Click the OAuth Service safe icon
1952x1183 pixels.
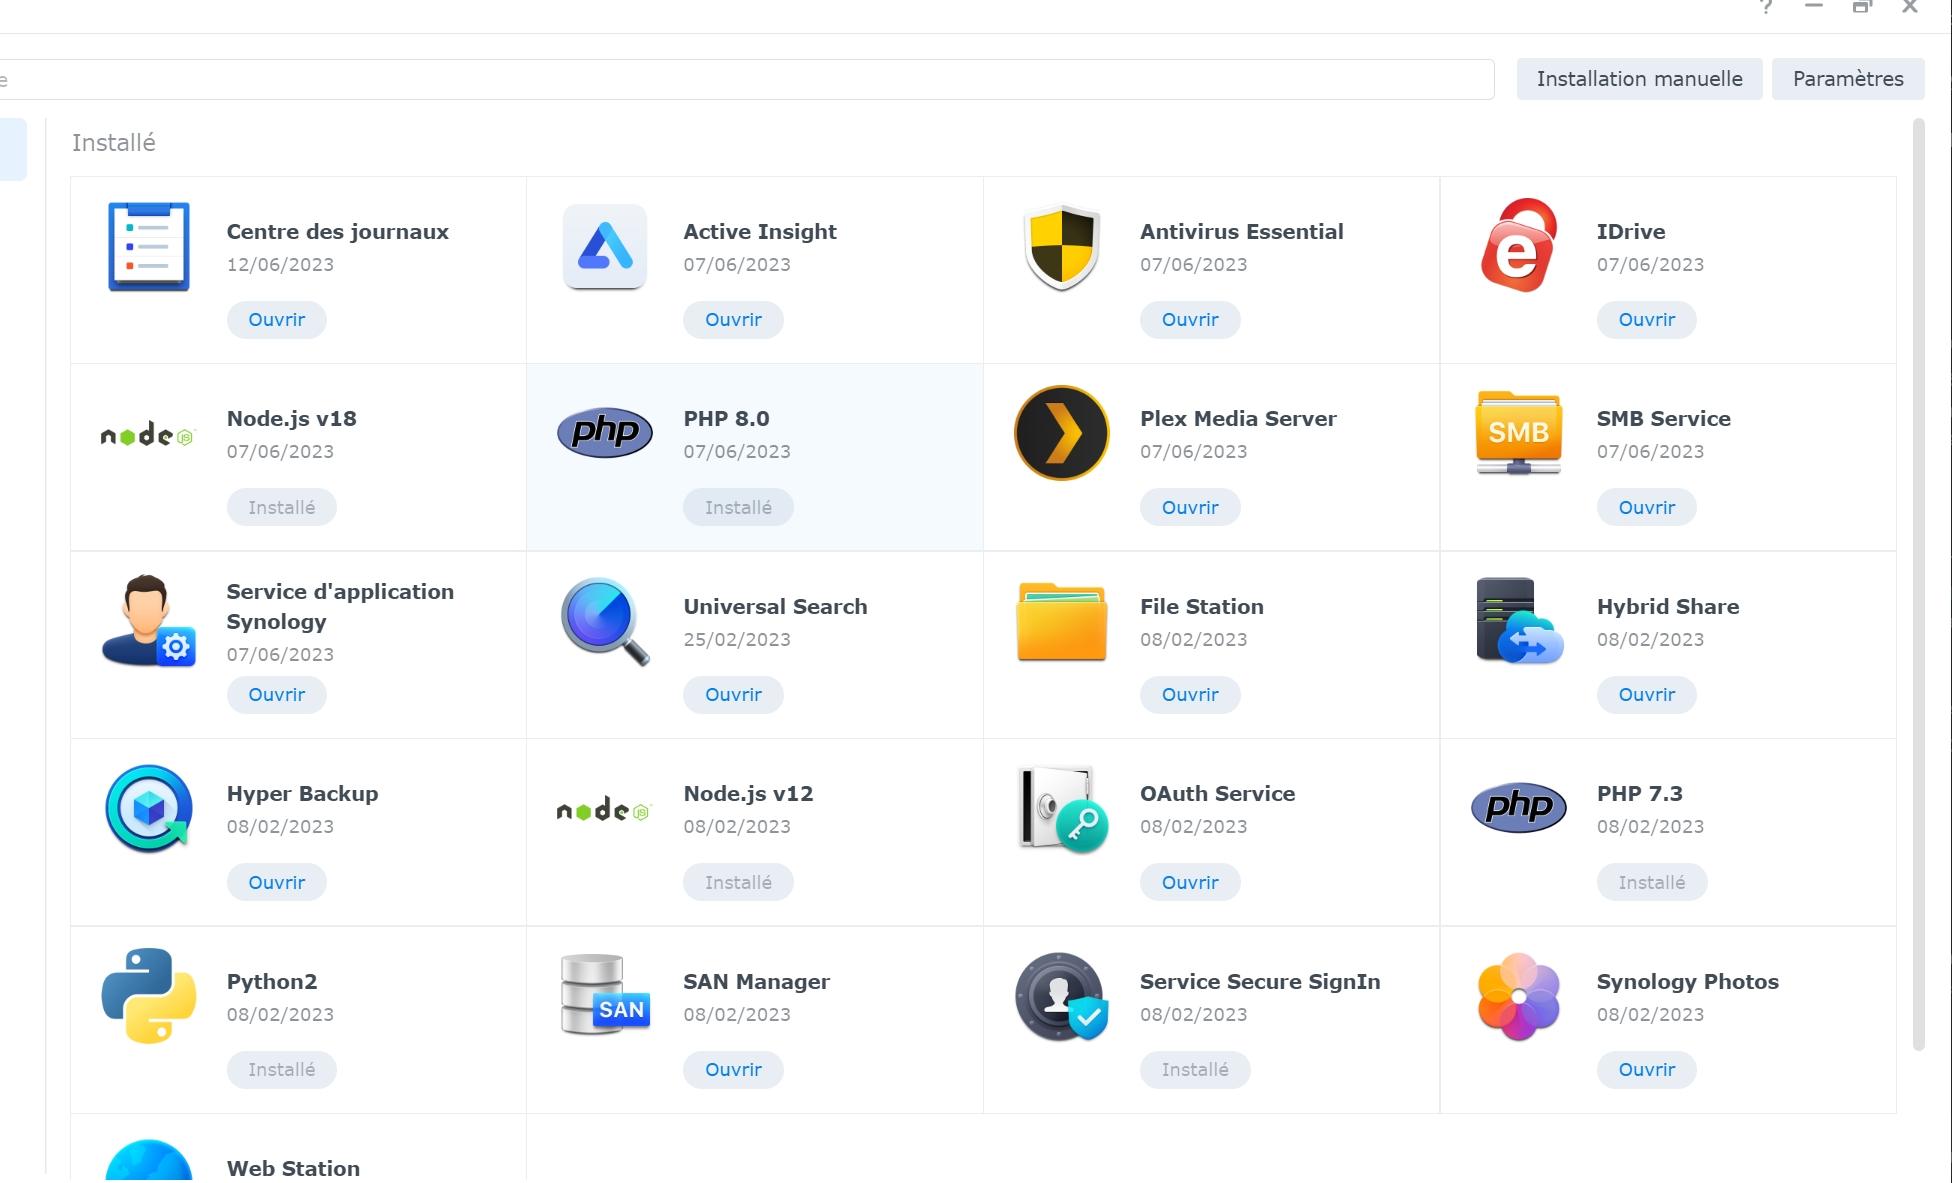[1061, 808]
